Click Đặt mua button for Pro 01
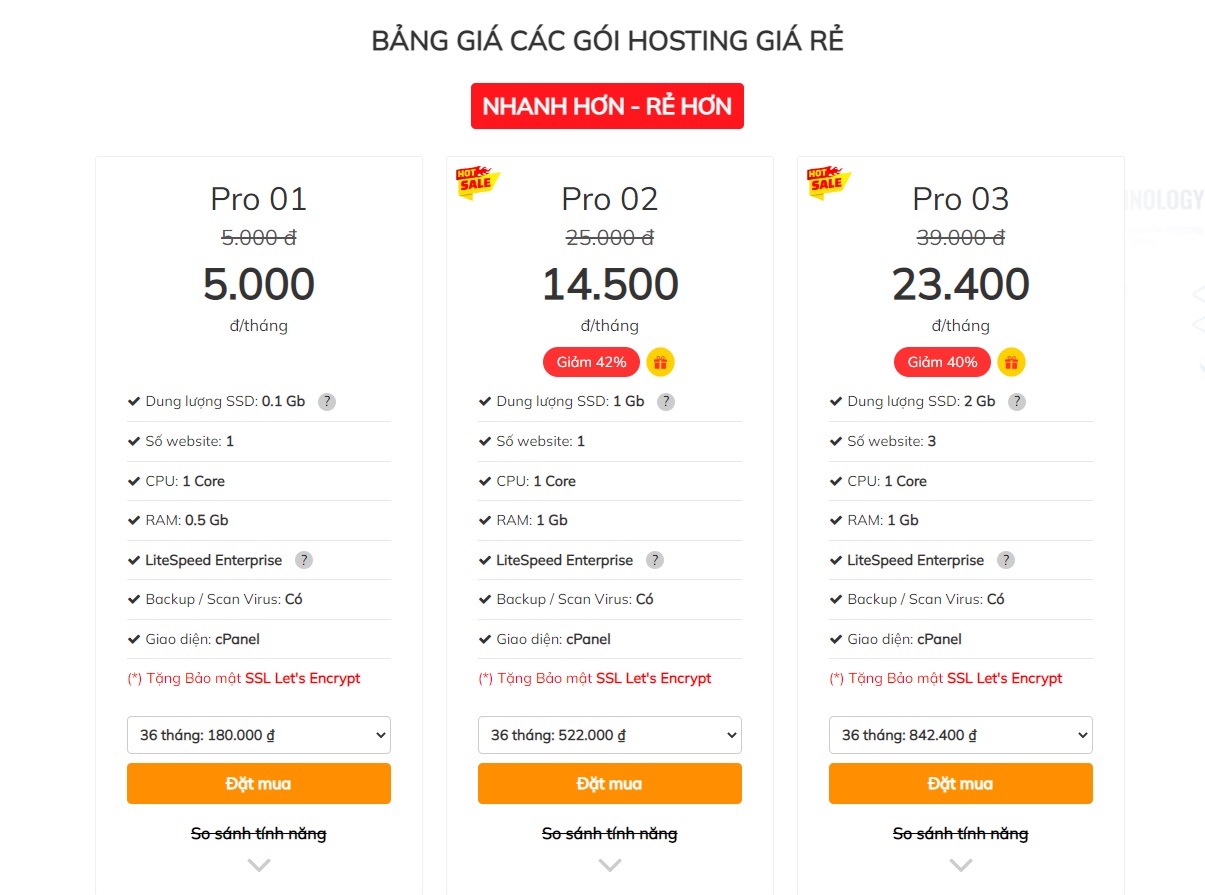1205x895 pixels. click(259, 784)
